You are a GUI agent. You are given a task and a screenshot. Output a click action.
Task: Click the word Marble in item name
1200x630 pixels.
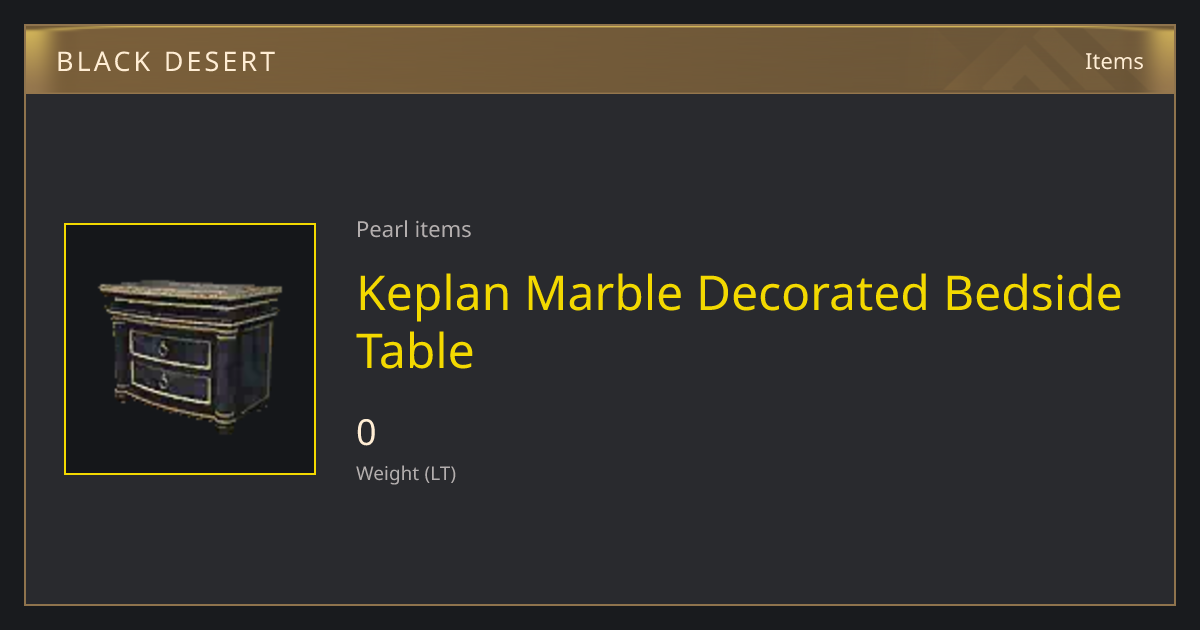604,293
